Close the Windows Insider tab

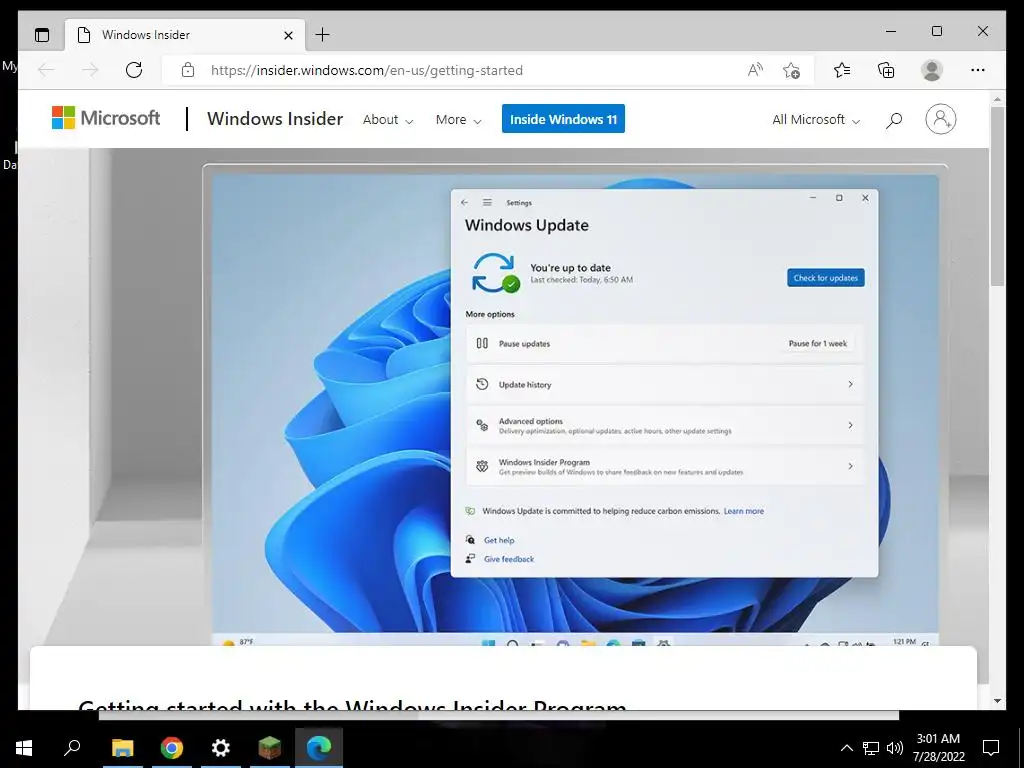288,35
